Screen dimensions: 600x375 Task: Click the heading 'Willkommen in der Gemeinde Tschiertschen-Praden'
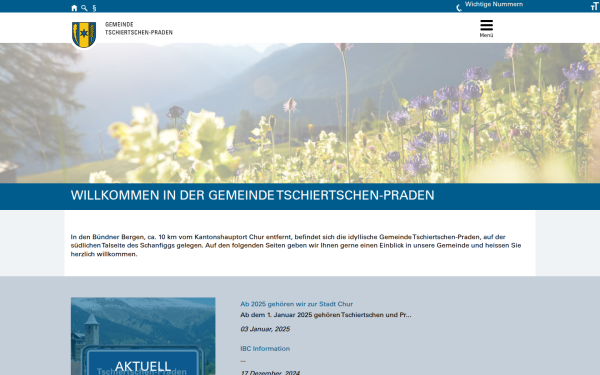pyautogui.click(x=253, y=196)
